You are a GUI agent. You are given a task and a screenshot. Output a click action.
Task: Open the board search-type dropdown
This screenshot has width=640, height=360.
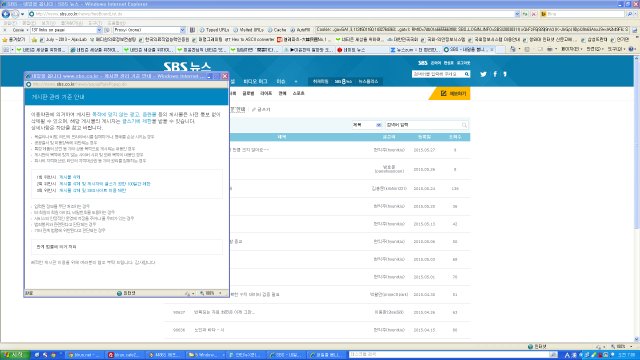pos(367,125)
